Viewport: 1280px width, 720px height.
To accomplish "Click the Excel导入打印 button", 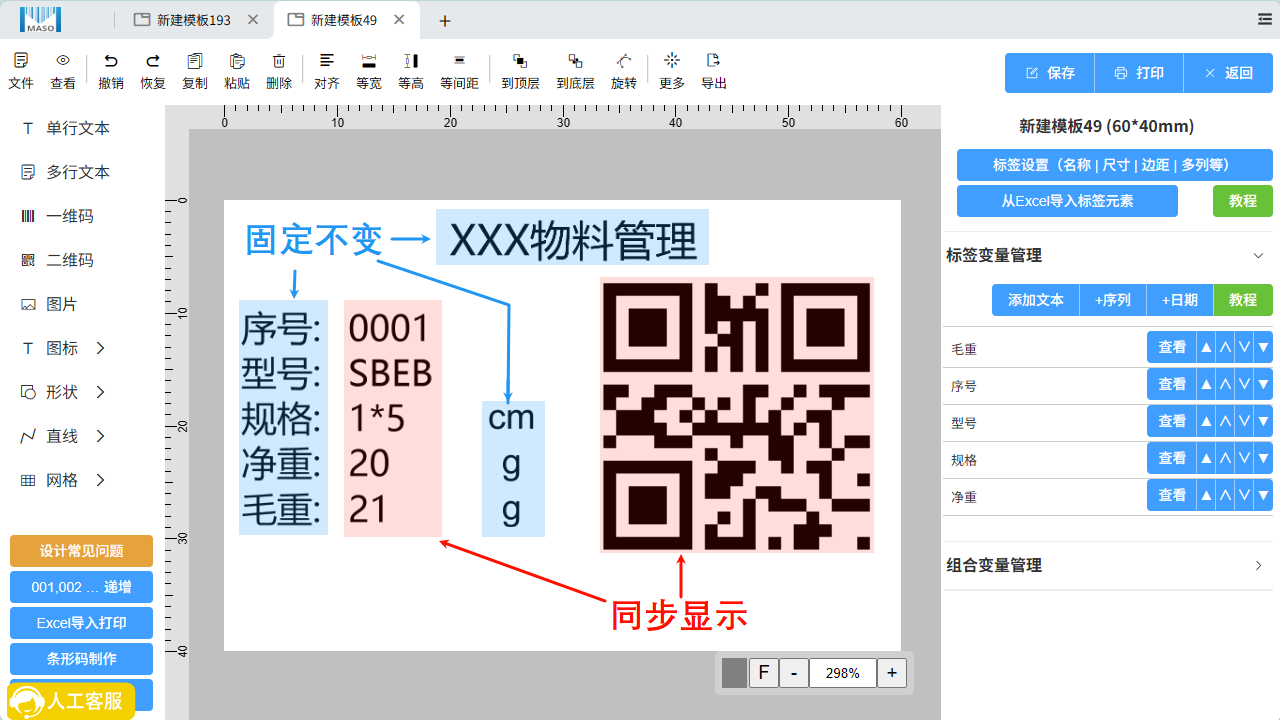I will click(81, 623).
